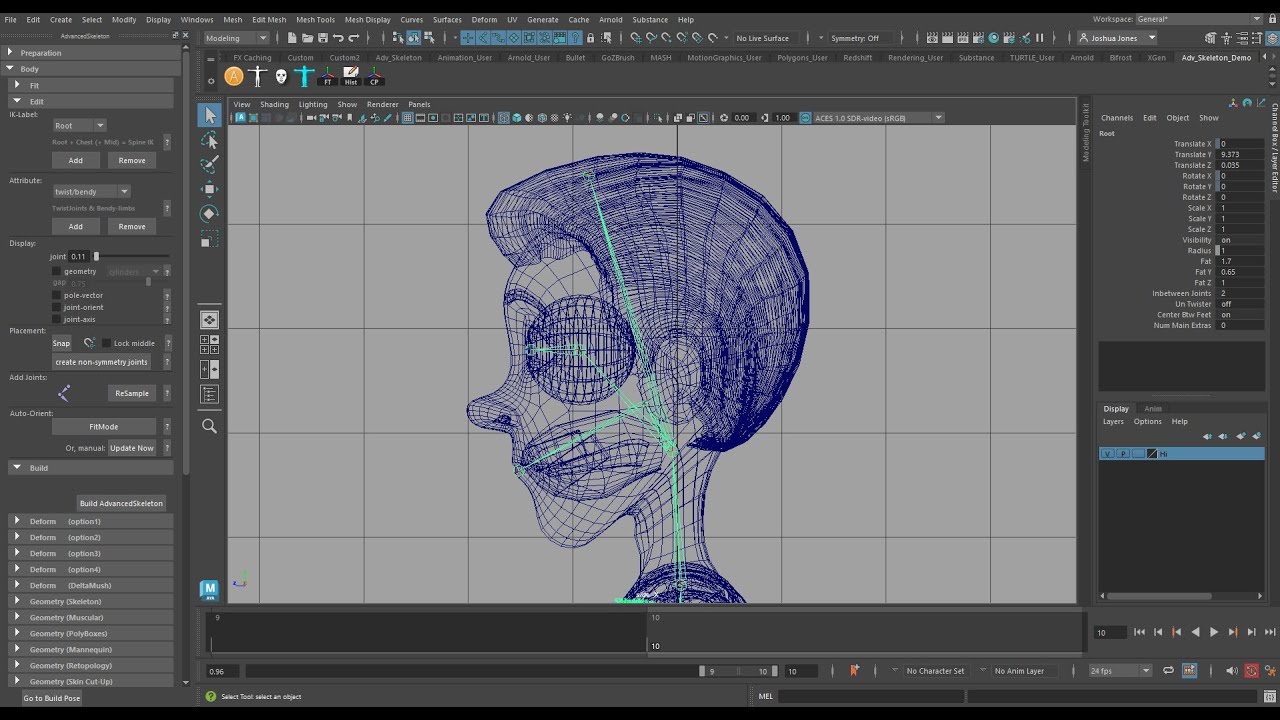Click the add joints chevron icon
The image size is (1280, 720).
coord(64,393)
